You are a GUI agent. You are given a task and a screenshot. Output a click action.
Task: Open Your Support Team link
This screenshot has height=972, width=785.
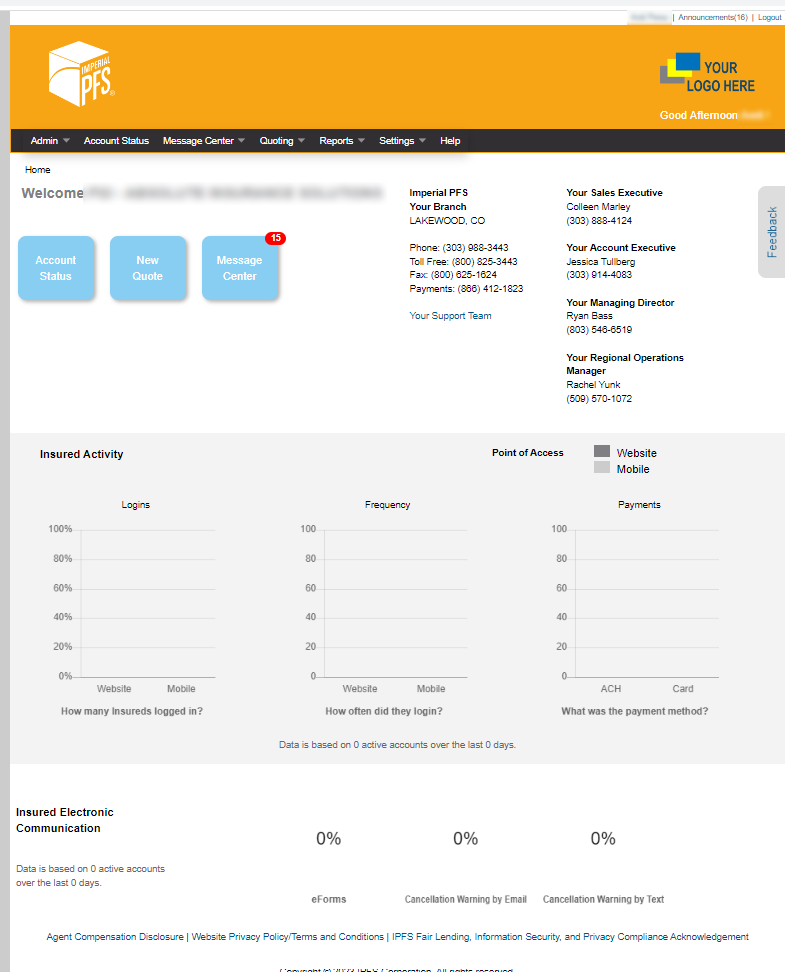coord(450,316)
